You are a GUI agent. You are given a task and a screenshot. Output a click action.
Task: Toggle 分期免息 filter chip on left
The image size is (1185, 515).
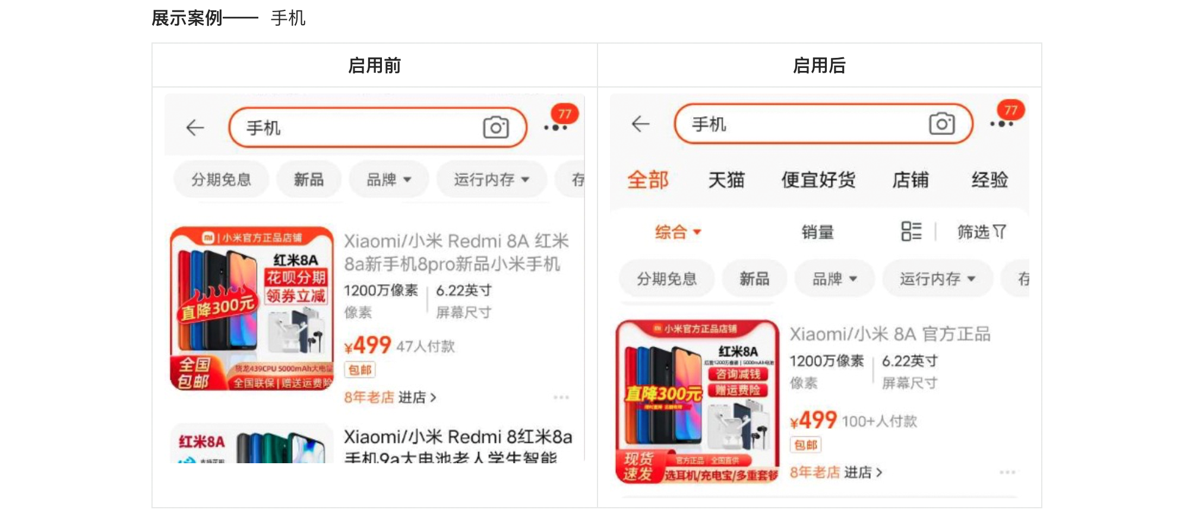pos(221,180)
